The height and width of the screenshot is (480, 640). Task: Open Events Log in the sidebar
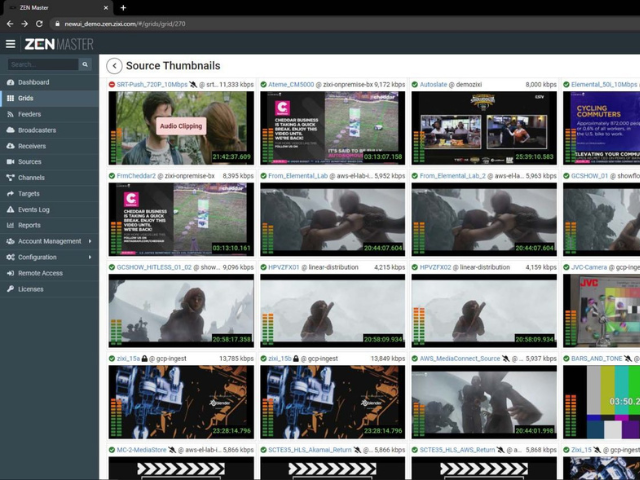[49, 209]
